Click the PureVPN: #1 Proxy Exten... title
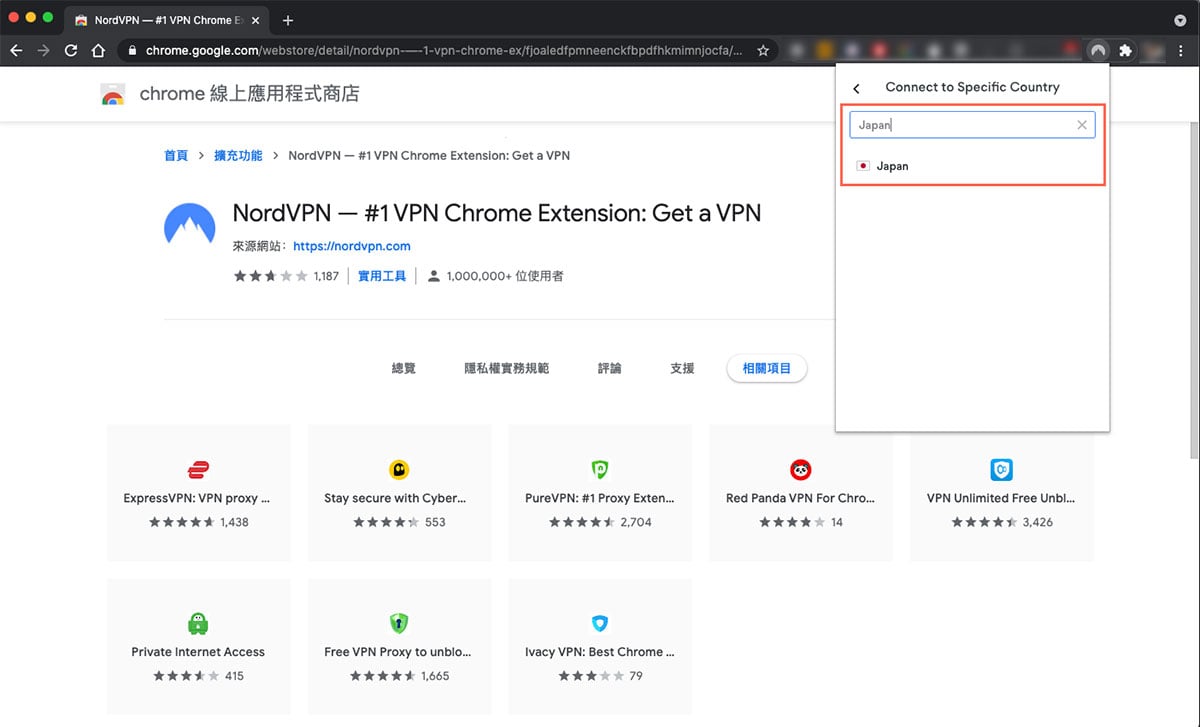 (x=600, y=498)
